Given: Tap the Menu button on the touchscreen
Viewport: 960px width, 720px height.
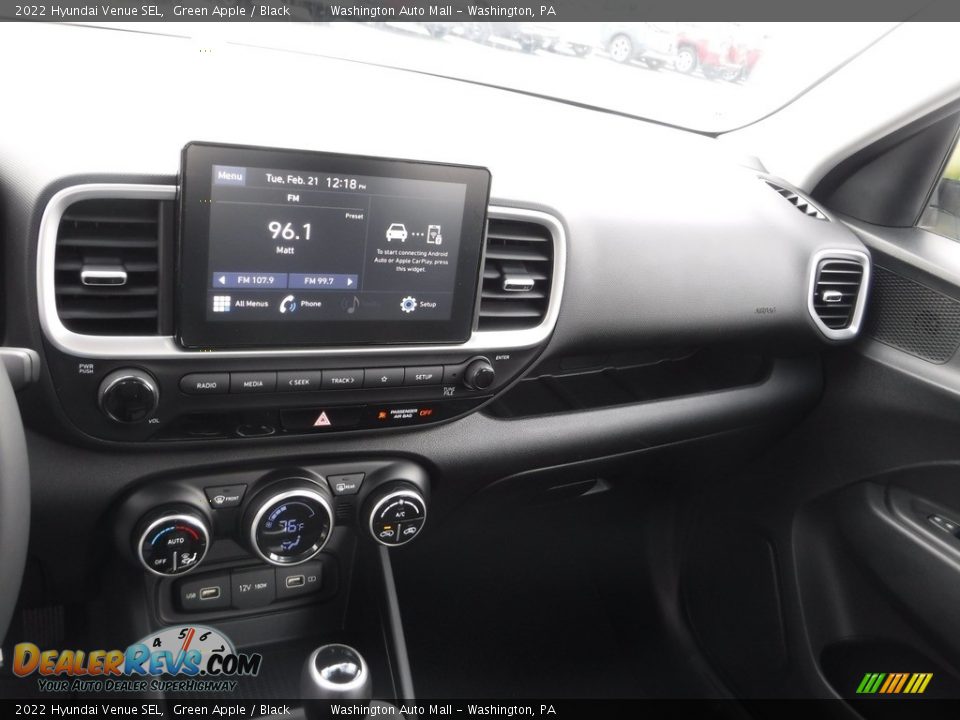Looking at the screenshot, I should [230, 176].
